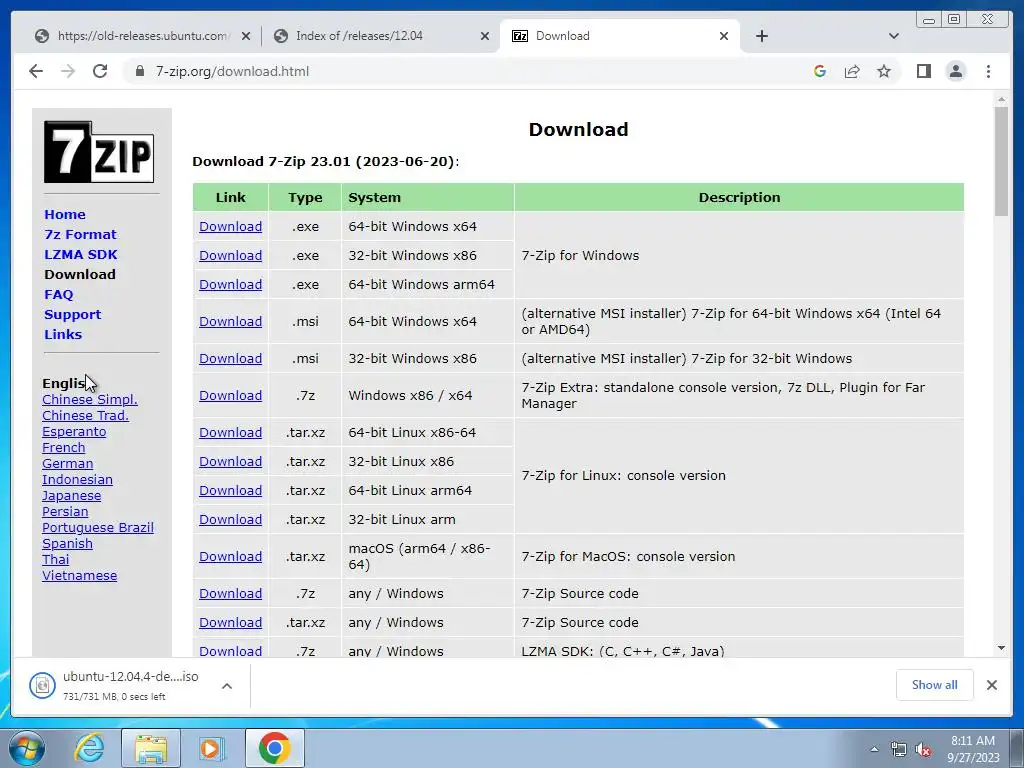
Task: Click Show all downloads button
Action: coord(935,685)
